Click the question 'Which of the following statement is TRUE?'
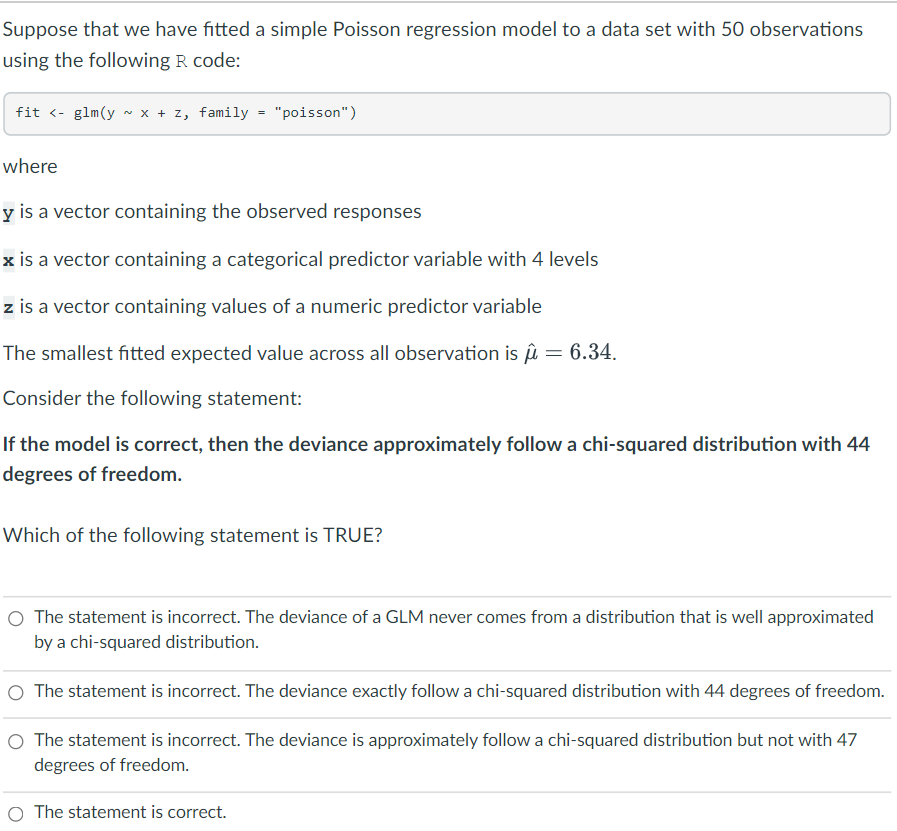Screen dimensions: 897x831 click(195, 535)
